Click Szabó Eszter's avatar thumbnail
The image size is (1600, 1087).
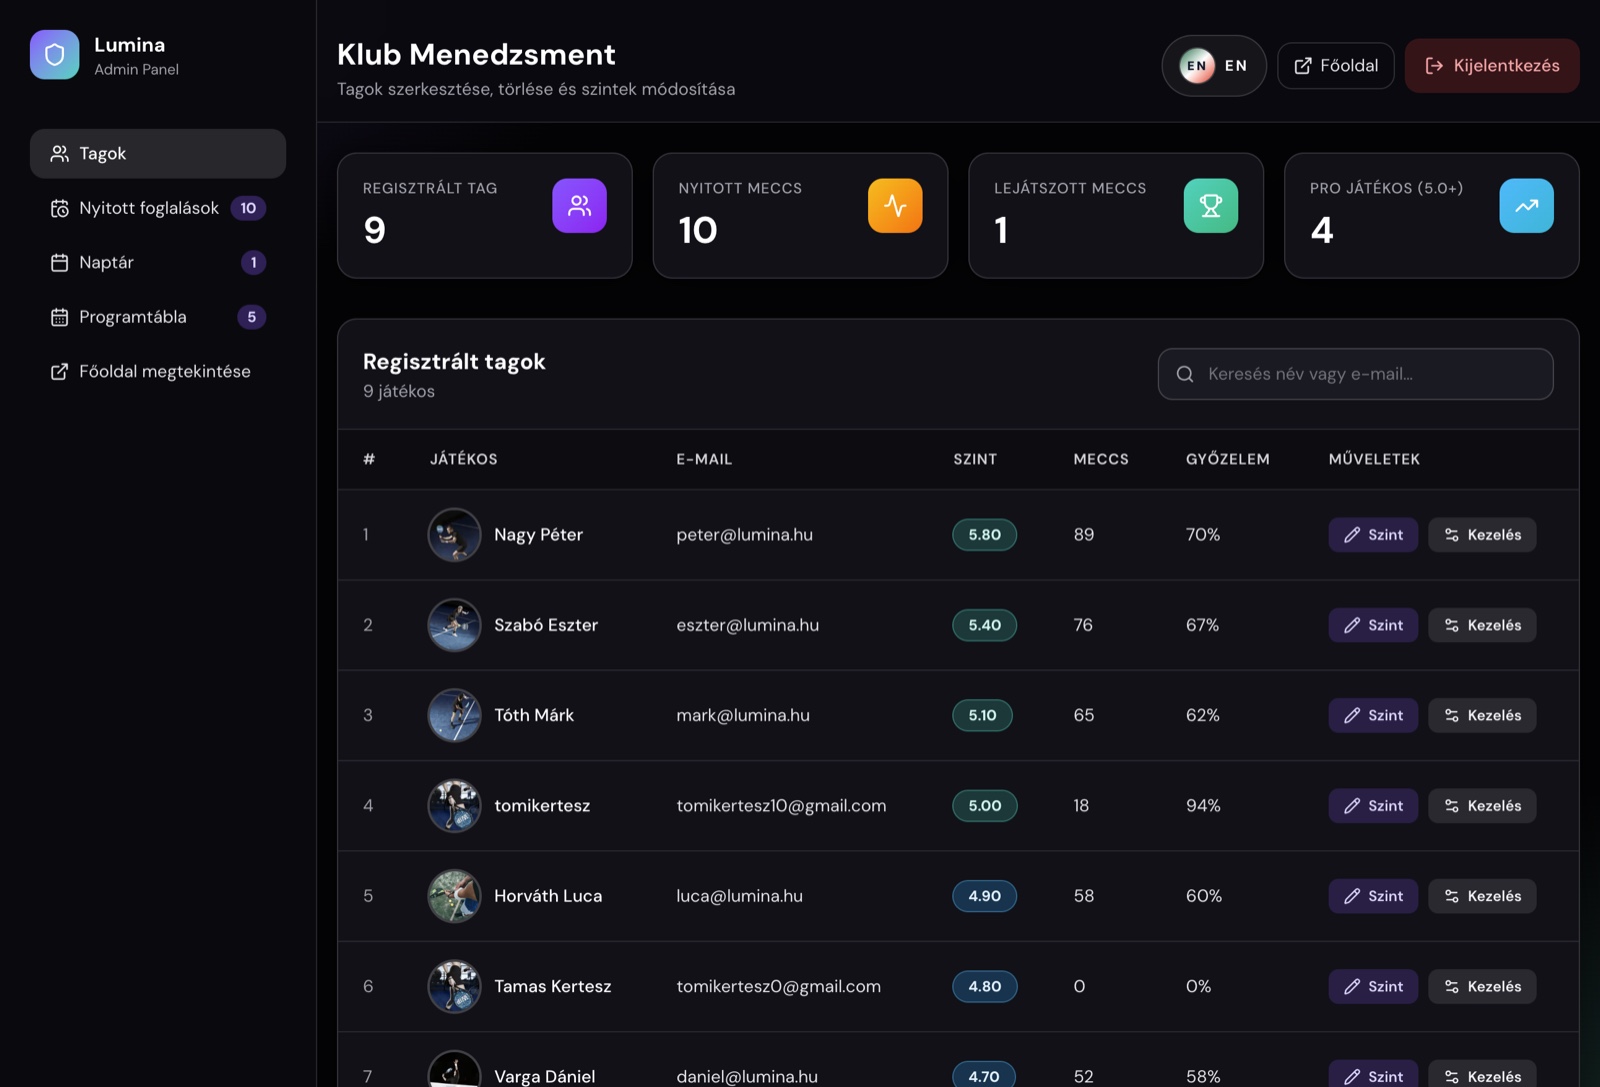pos(454,625)
